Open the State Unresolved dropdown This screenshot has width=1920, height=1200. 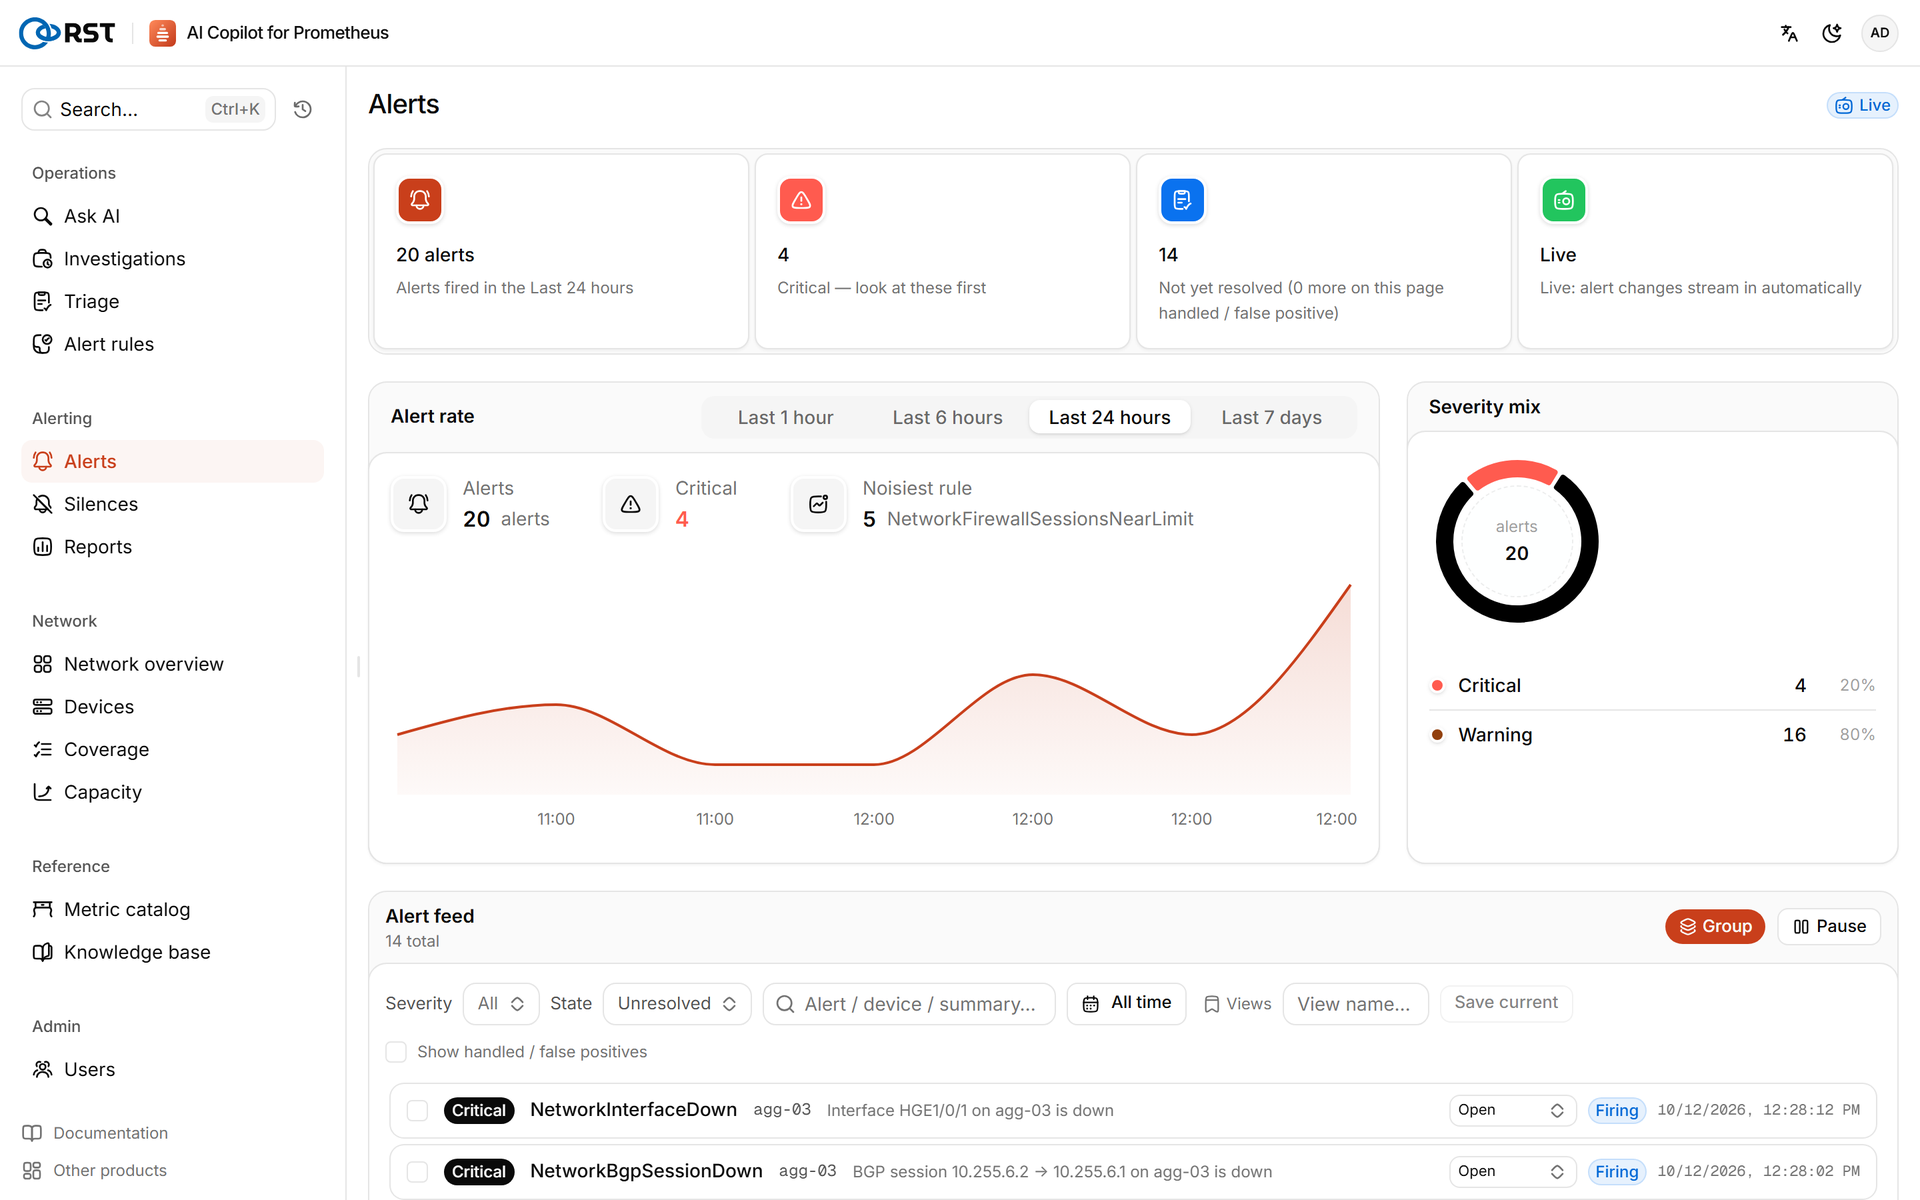(x=677, y=1004)
